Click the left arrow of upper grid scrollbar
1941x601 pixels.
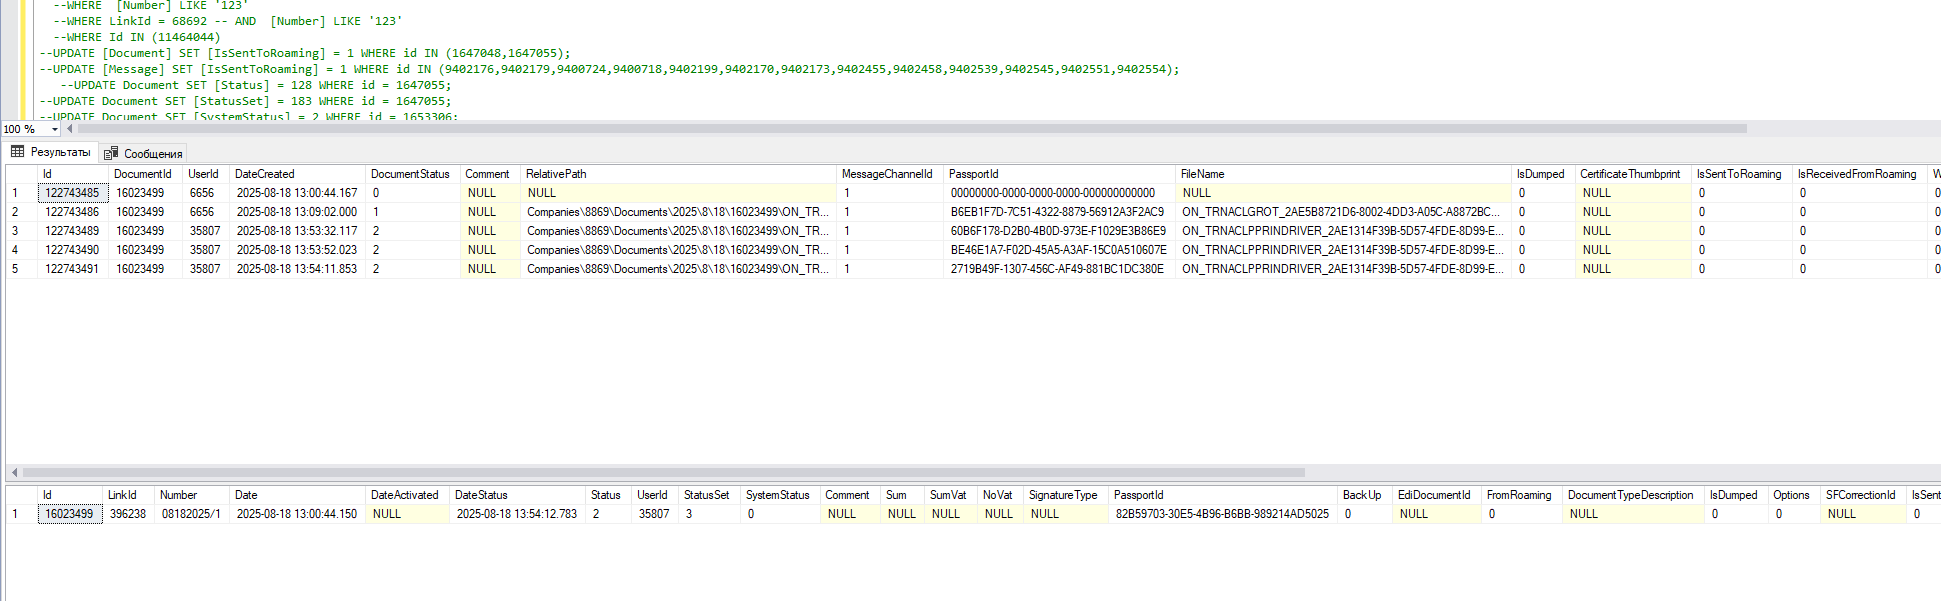tap(14, 472)
